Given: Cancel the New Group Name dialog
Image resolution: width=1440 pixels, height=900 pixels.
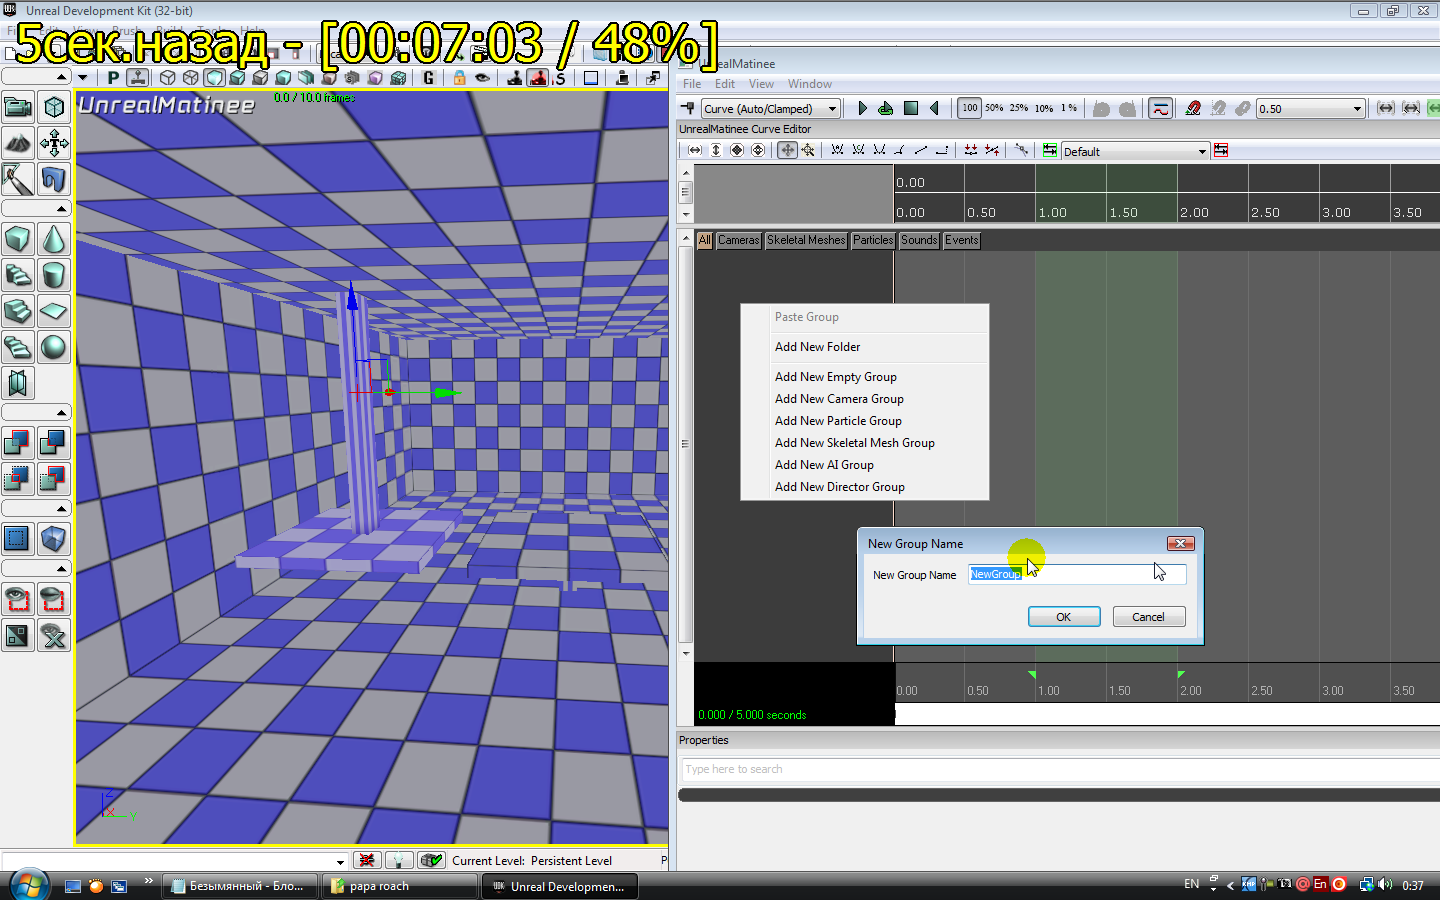Looking at the screenshot, I should 1148,617.
